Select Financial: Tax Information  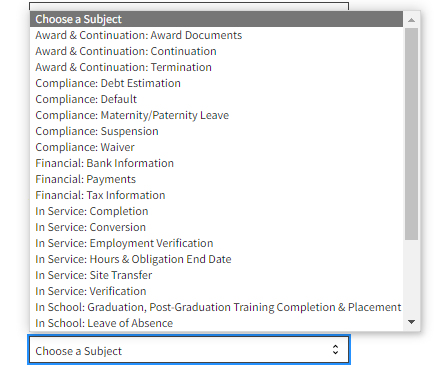click(x=216, y=195)
